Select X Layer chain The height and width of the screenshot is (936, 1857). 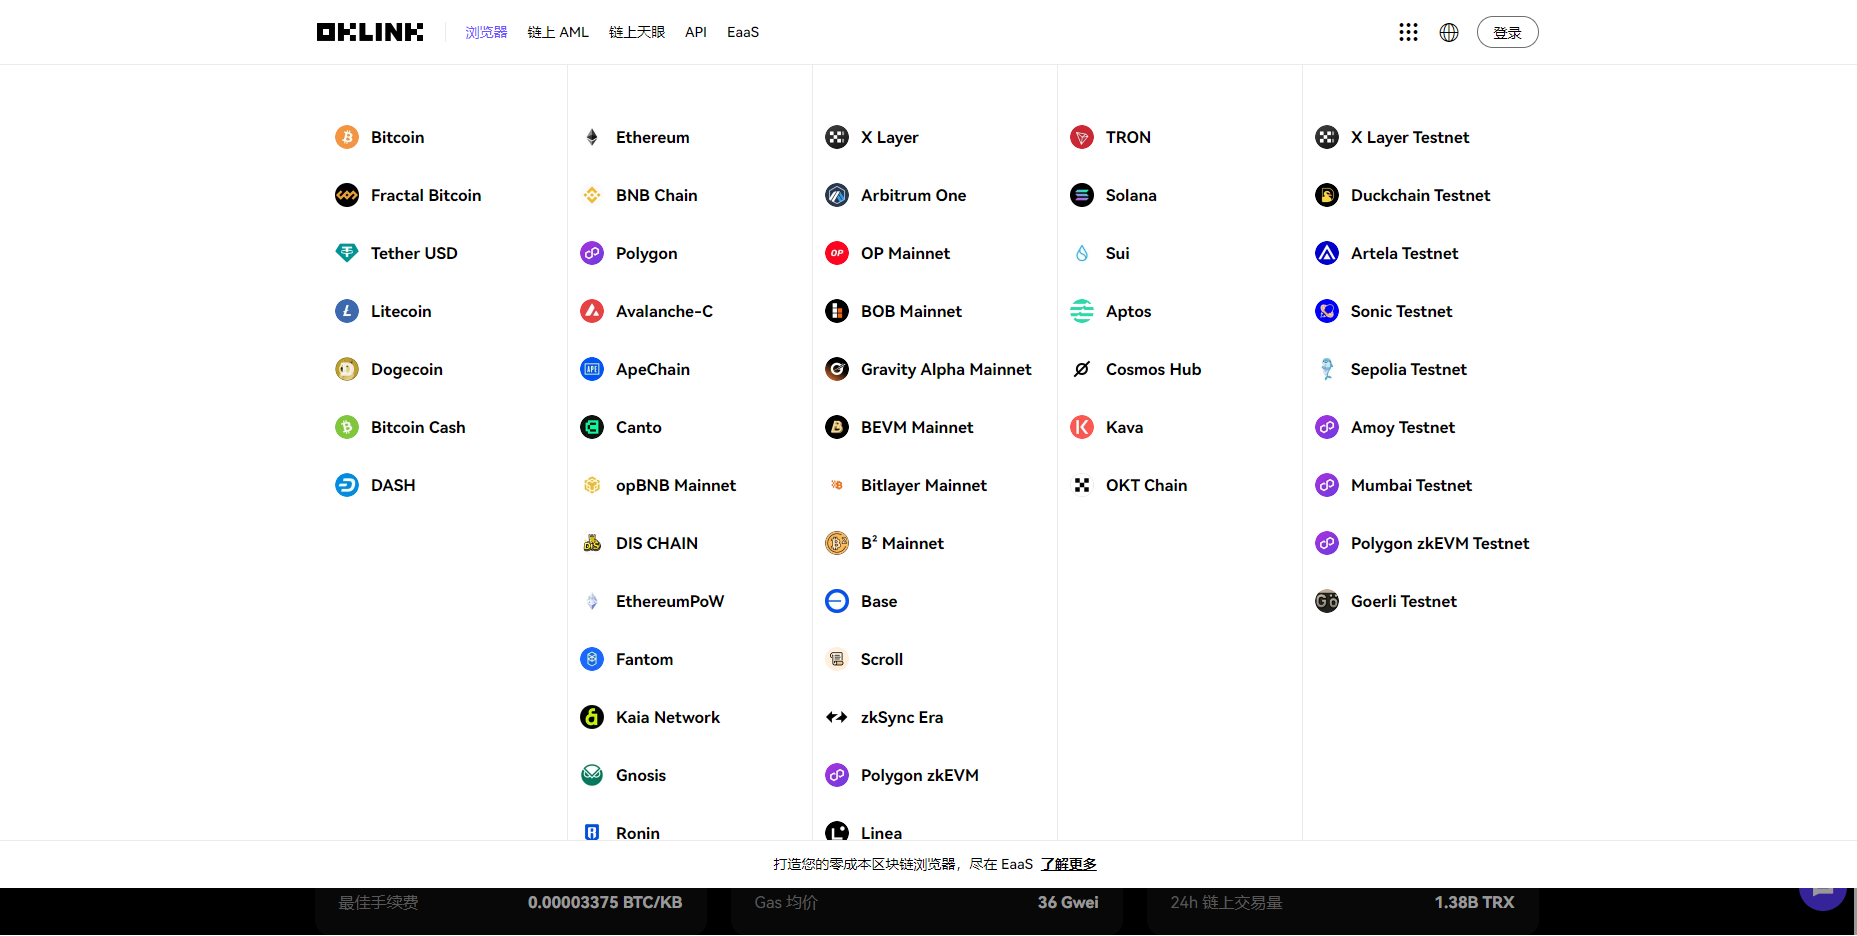click(x=889, y=137)
